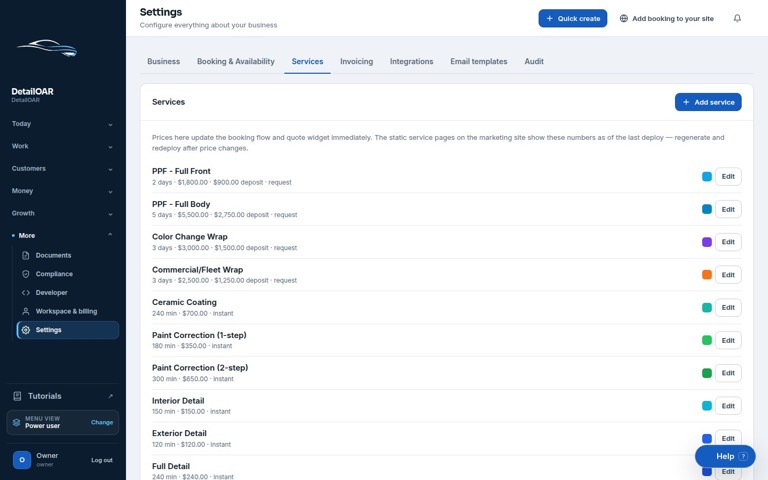Click the Log out link
The height and width of the screenshot is (480, 768).
pos(102,460)
